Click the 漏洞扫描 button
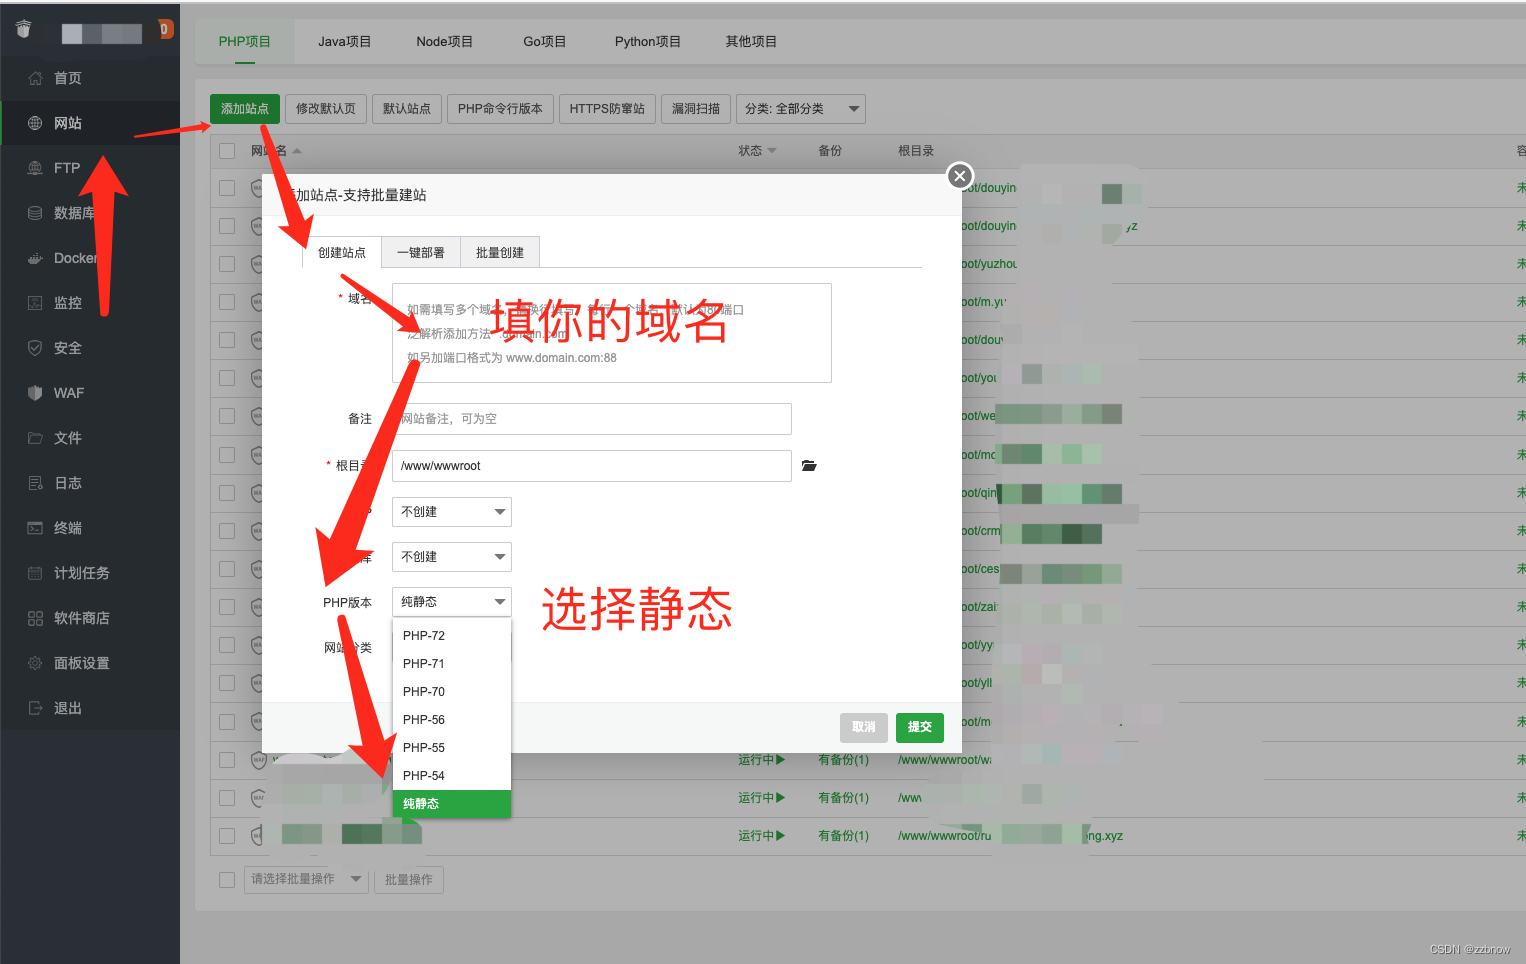The image size is (1526, 964). coord(696,109)
